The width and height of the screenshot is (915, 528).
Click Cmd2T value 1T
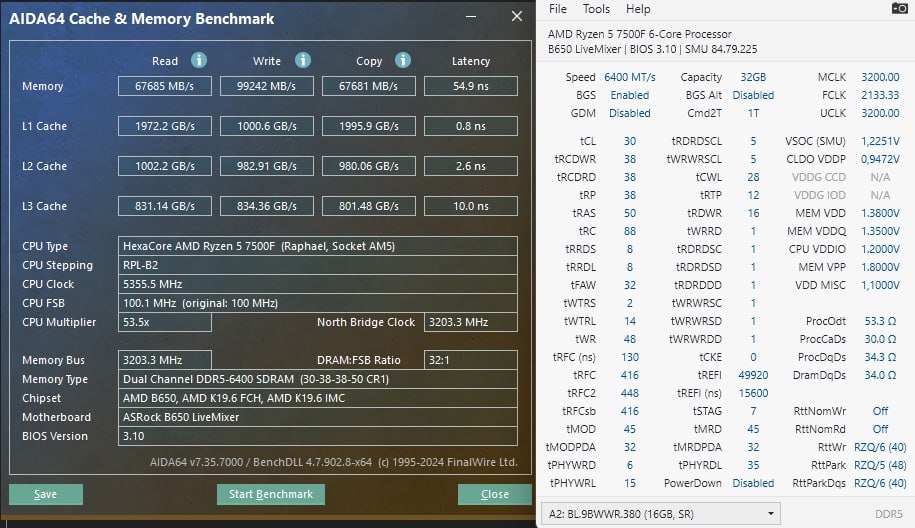tap(753, 113)
